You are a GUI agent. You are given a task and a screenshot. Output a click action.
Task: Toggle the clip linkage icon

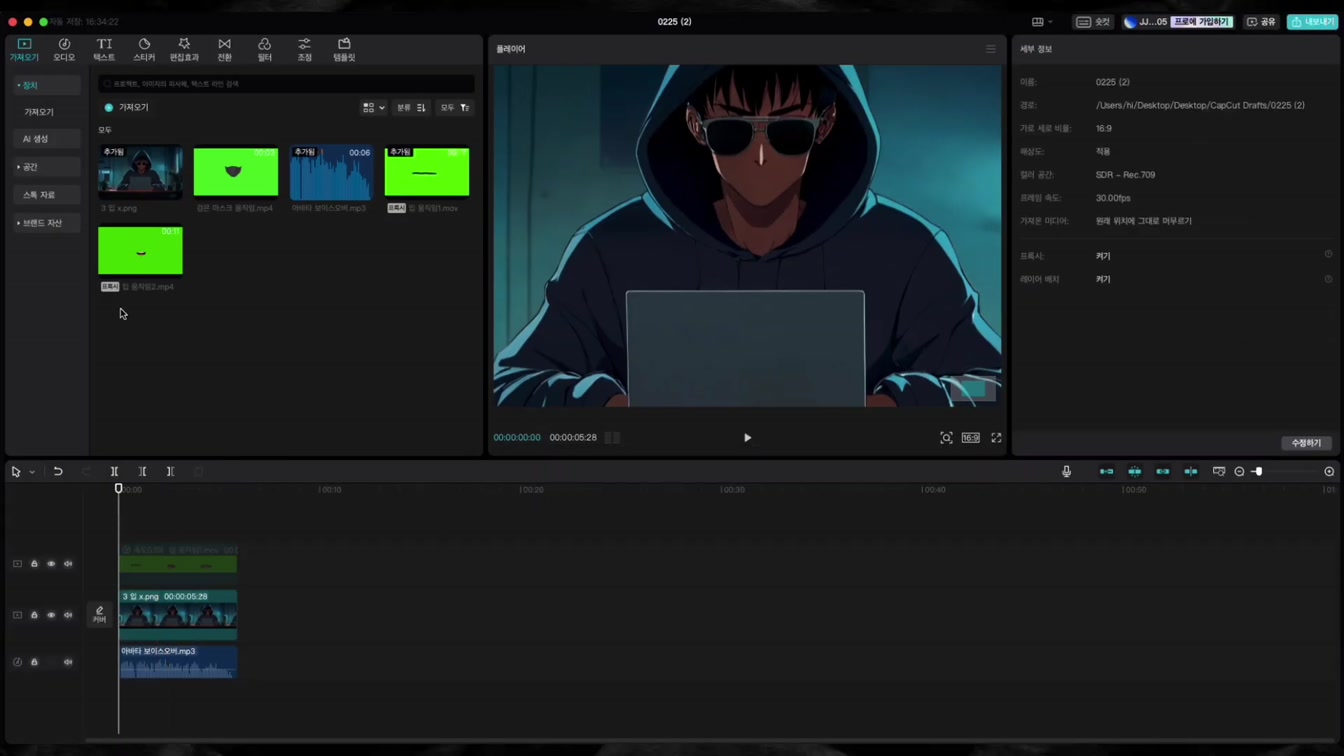click(x=1162, y=472)
